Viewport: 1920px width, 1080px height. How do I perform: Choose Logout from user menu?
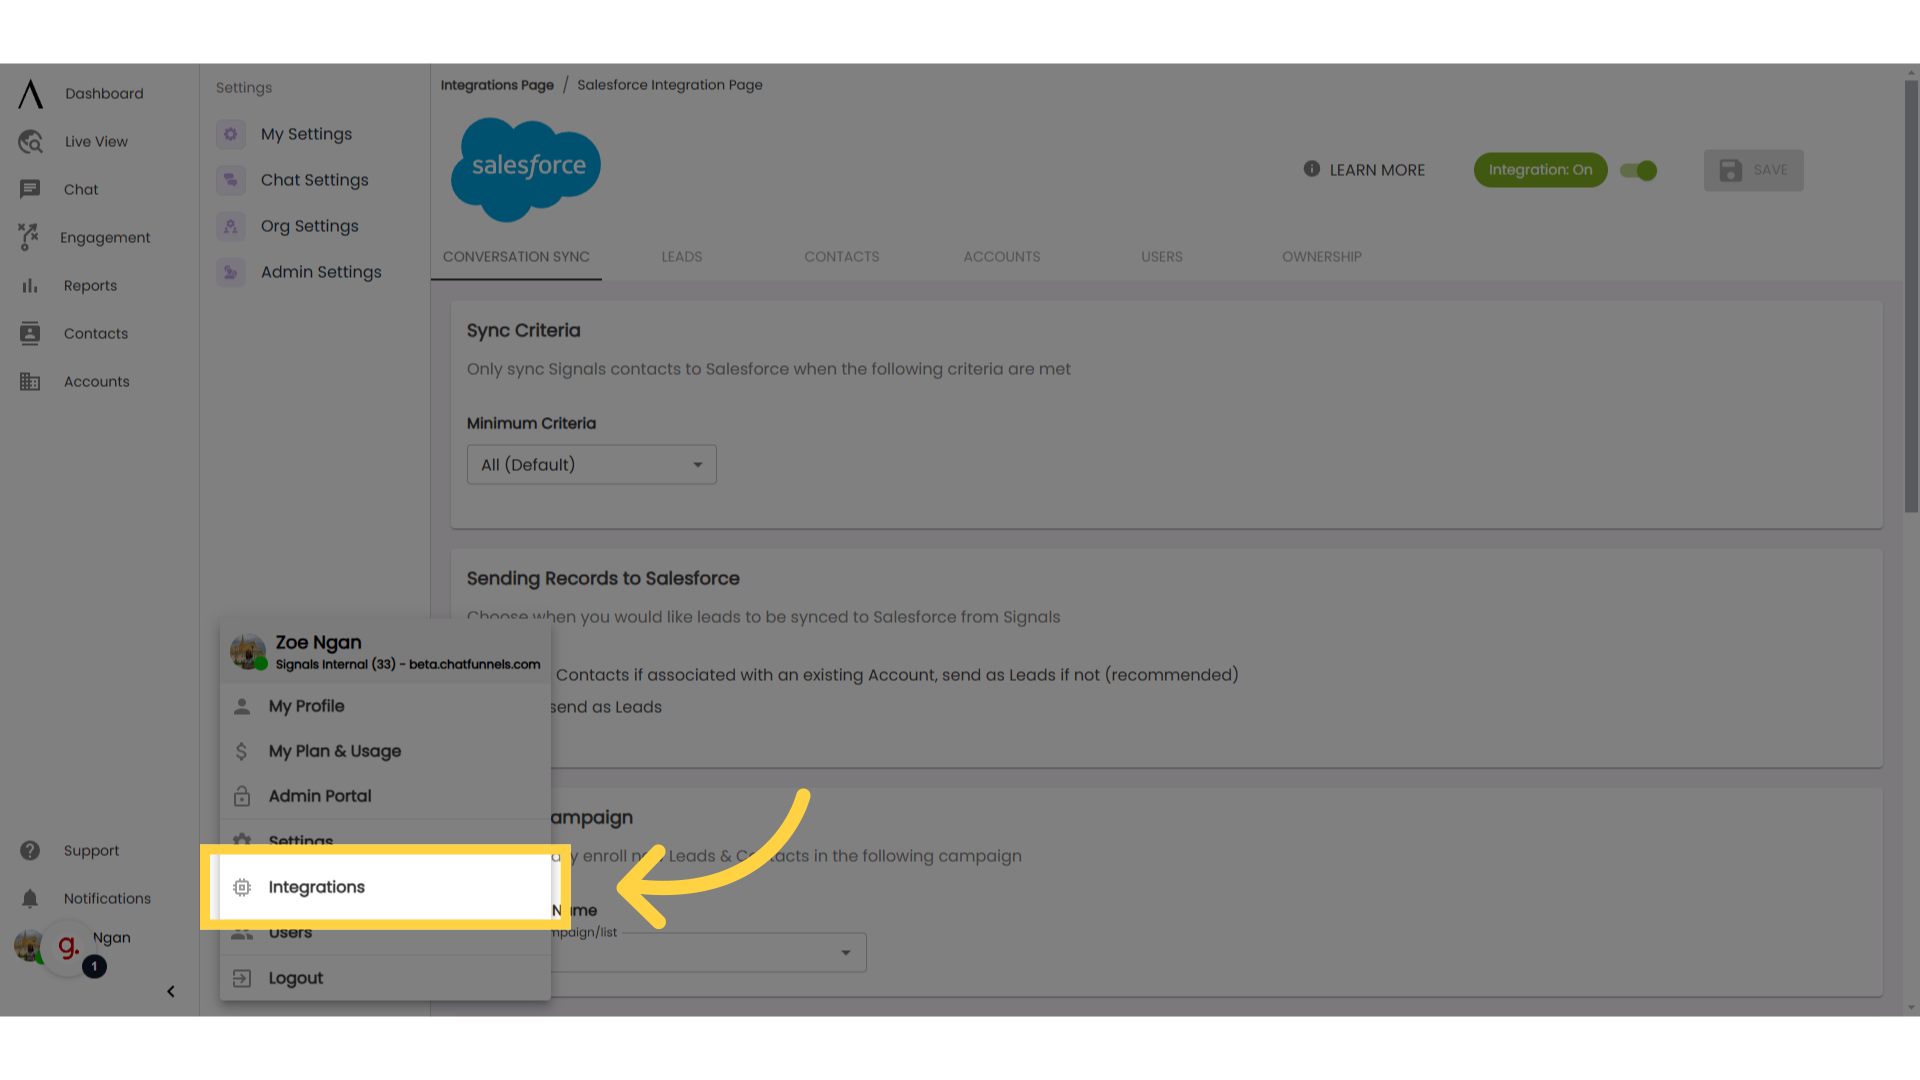385,978
